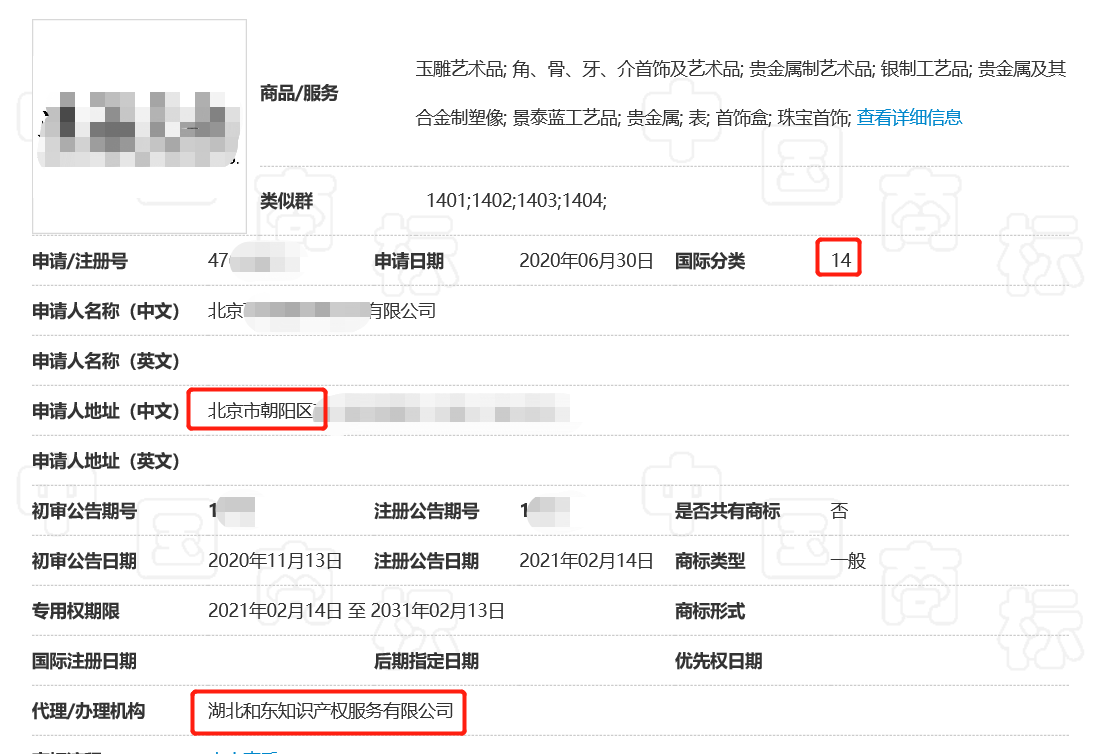Click the 申请日期 label
The image size is (1095, 754).
[409, 261]
